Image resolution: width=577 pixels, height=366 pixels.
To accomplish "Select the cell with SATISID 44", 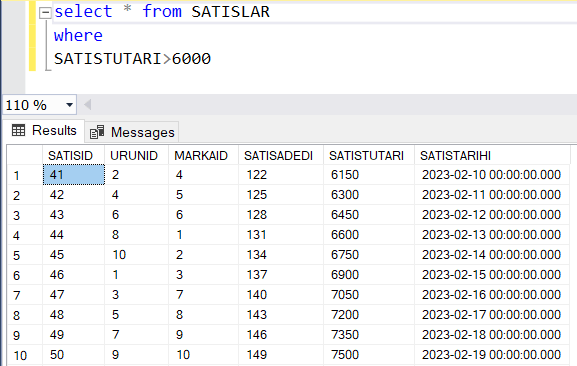I will [74, 235].
